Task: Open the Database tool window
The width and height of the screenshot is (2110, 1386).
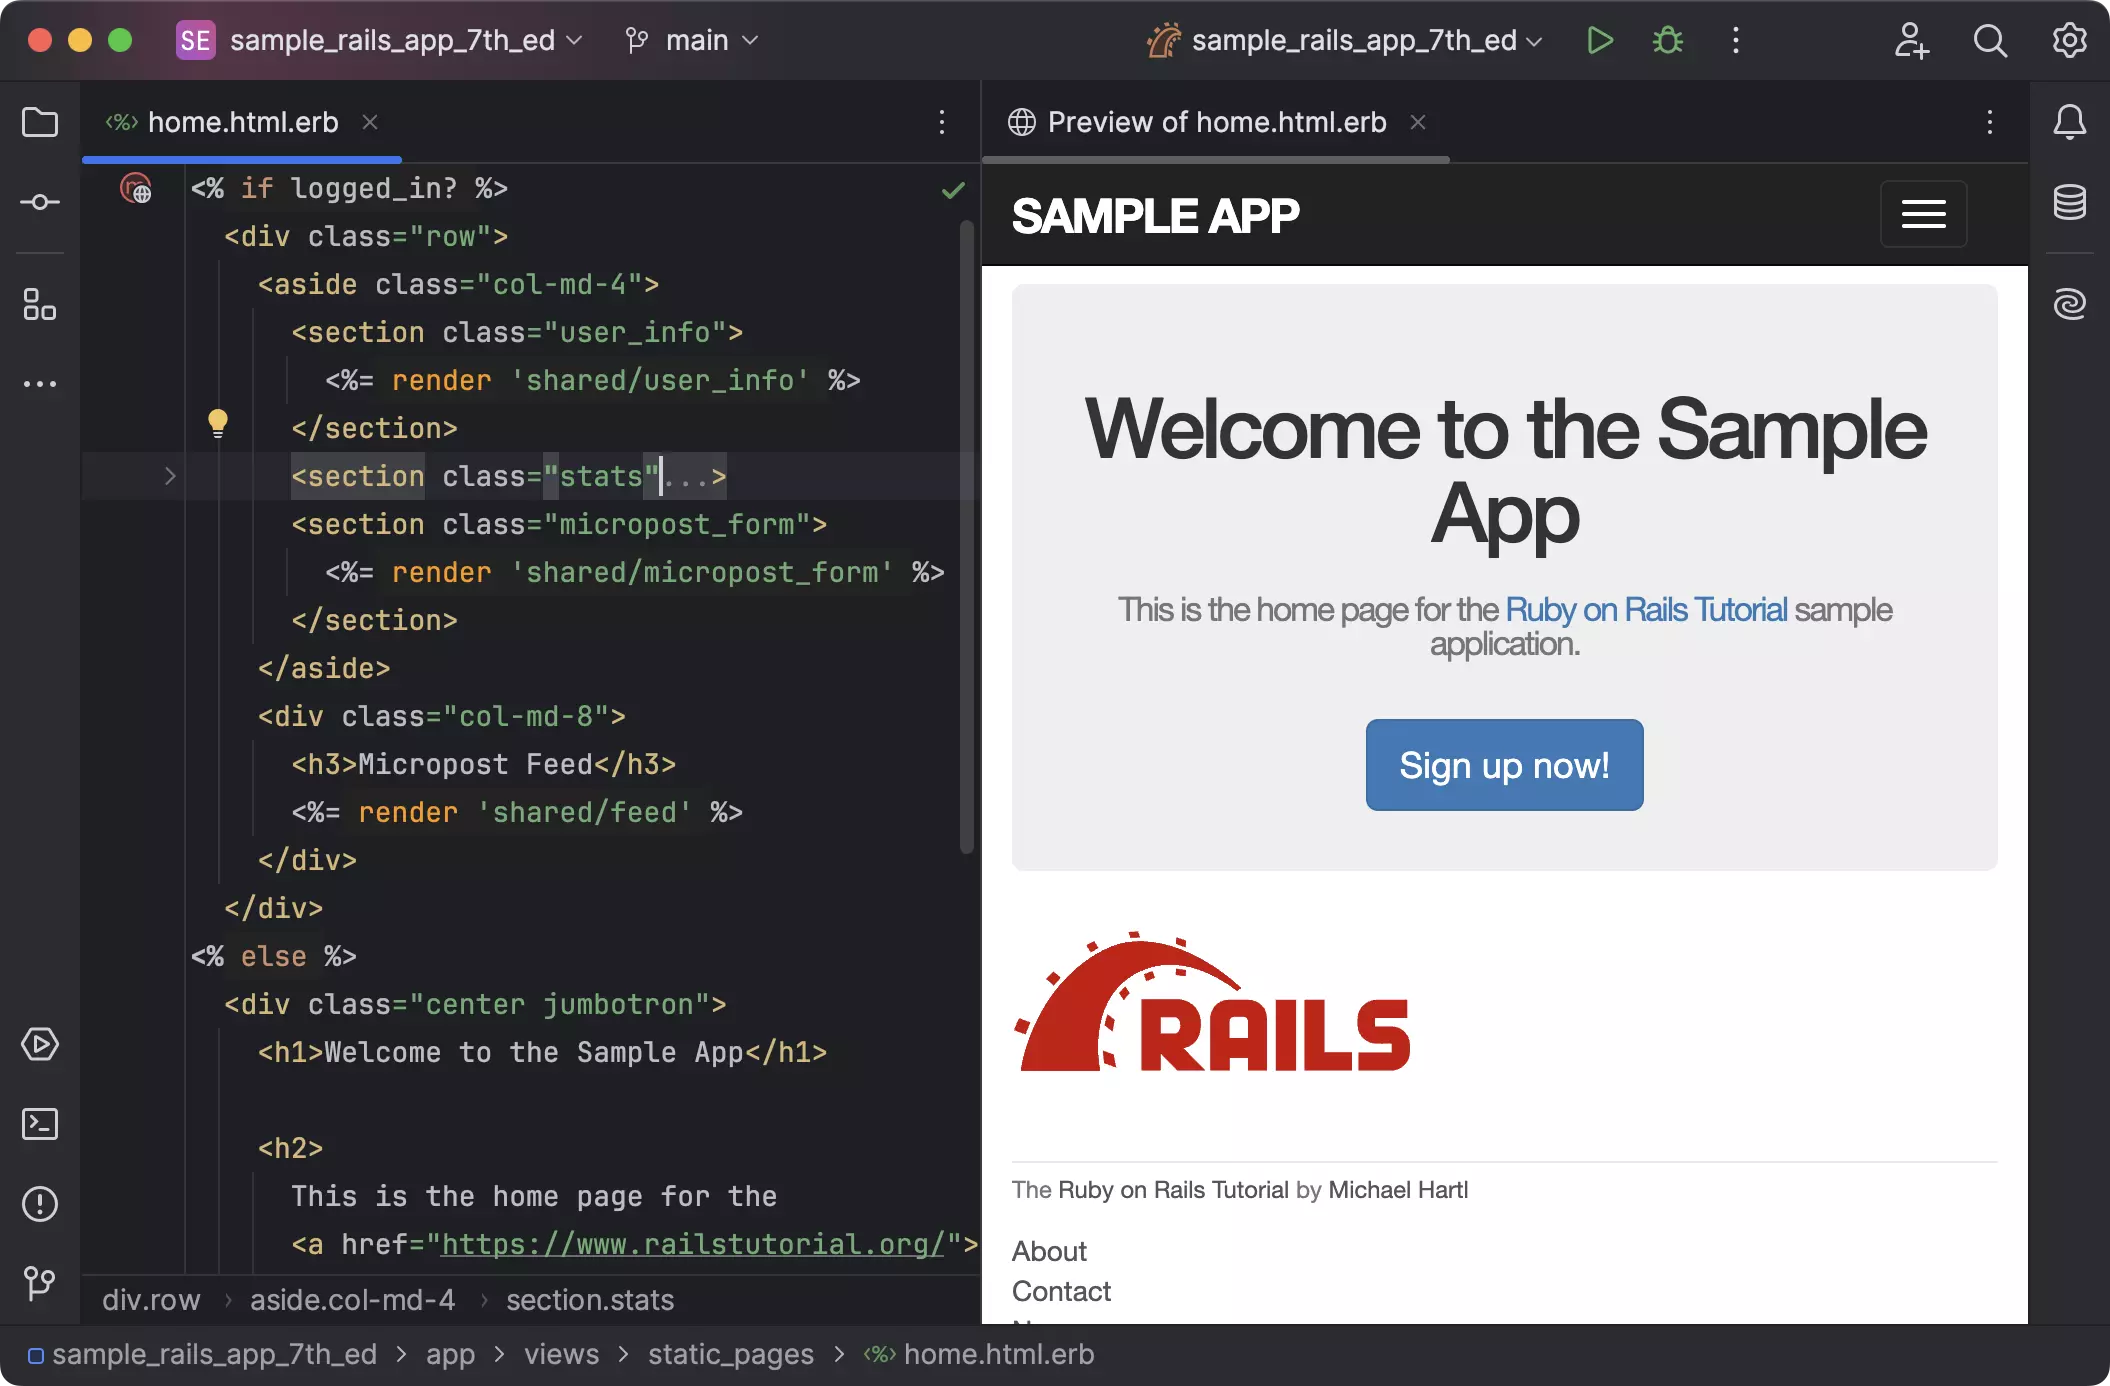Action: [x=2069, y=202]
